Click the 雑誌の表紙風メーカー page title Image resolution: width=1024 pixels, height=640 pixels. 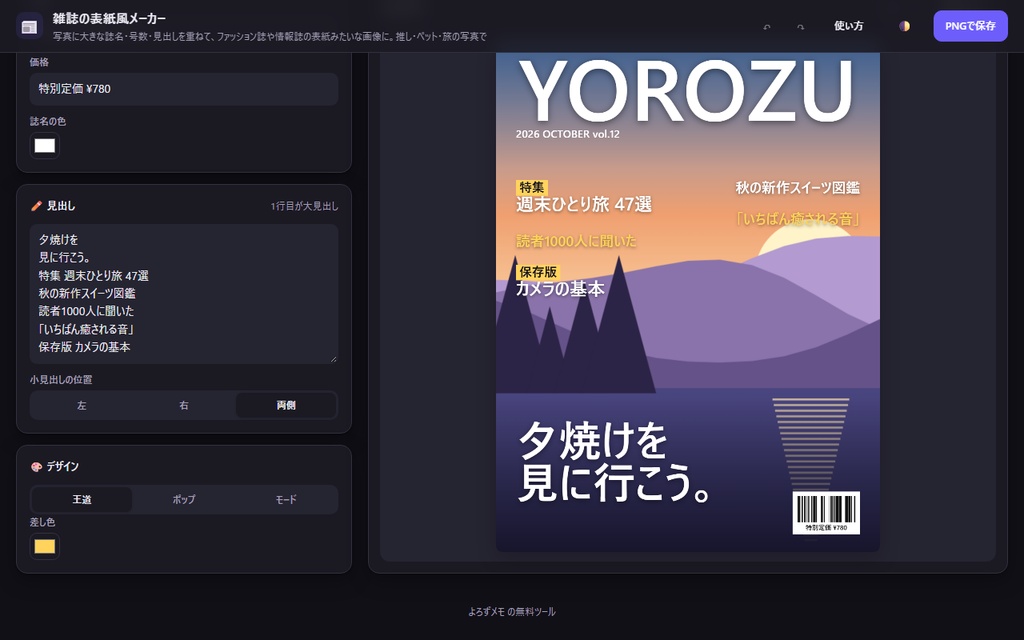click(x=109, y=18)
